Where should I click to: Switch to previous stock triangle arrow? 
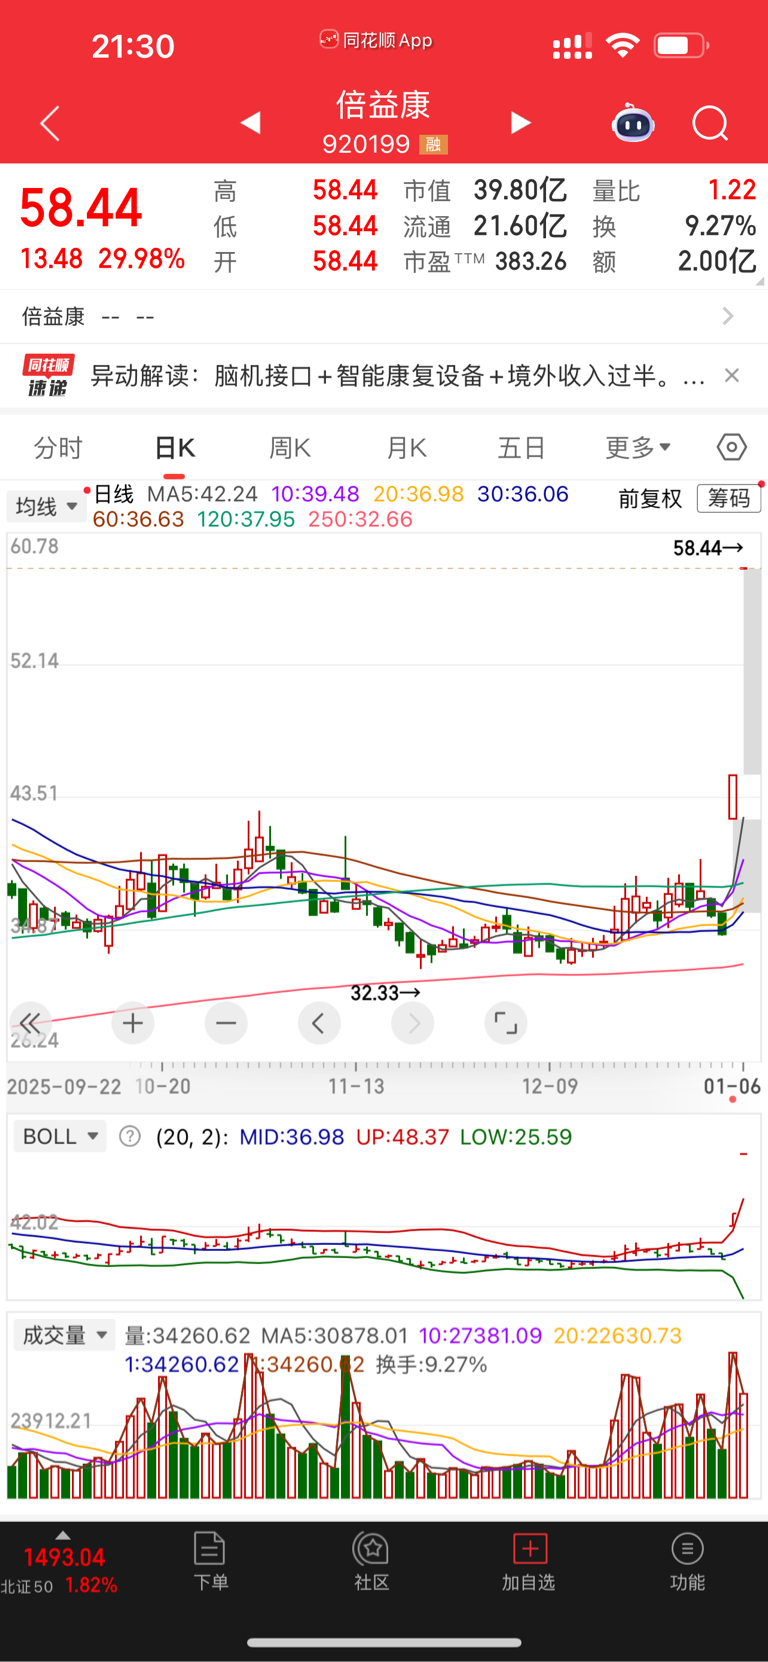point(251,123)
